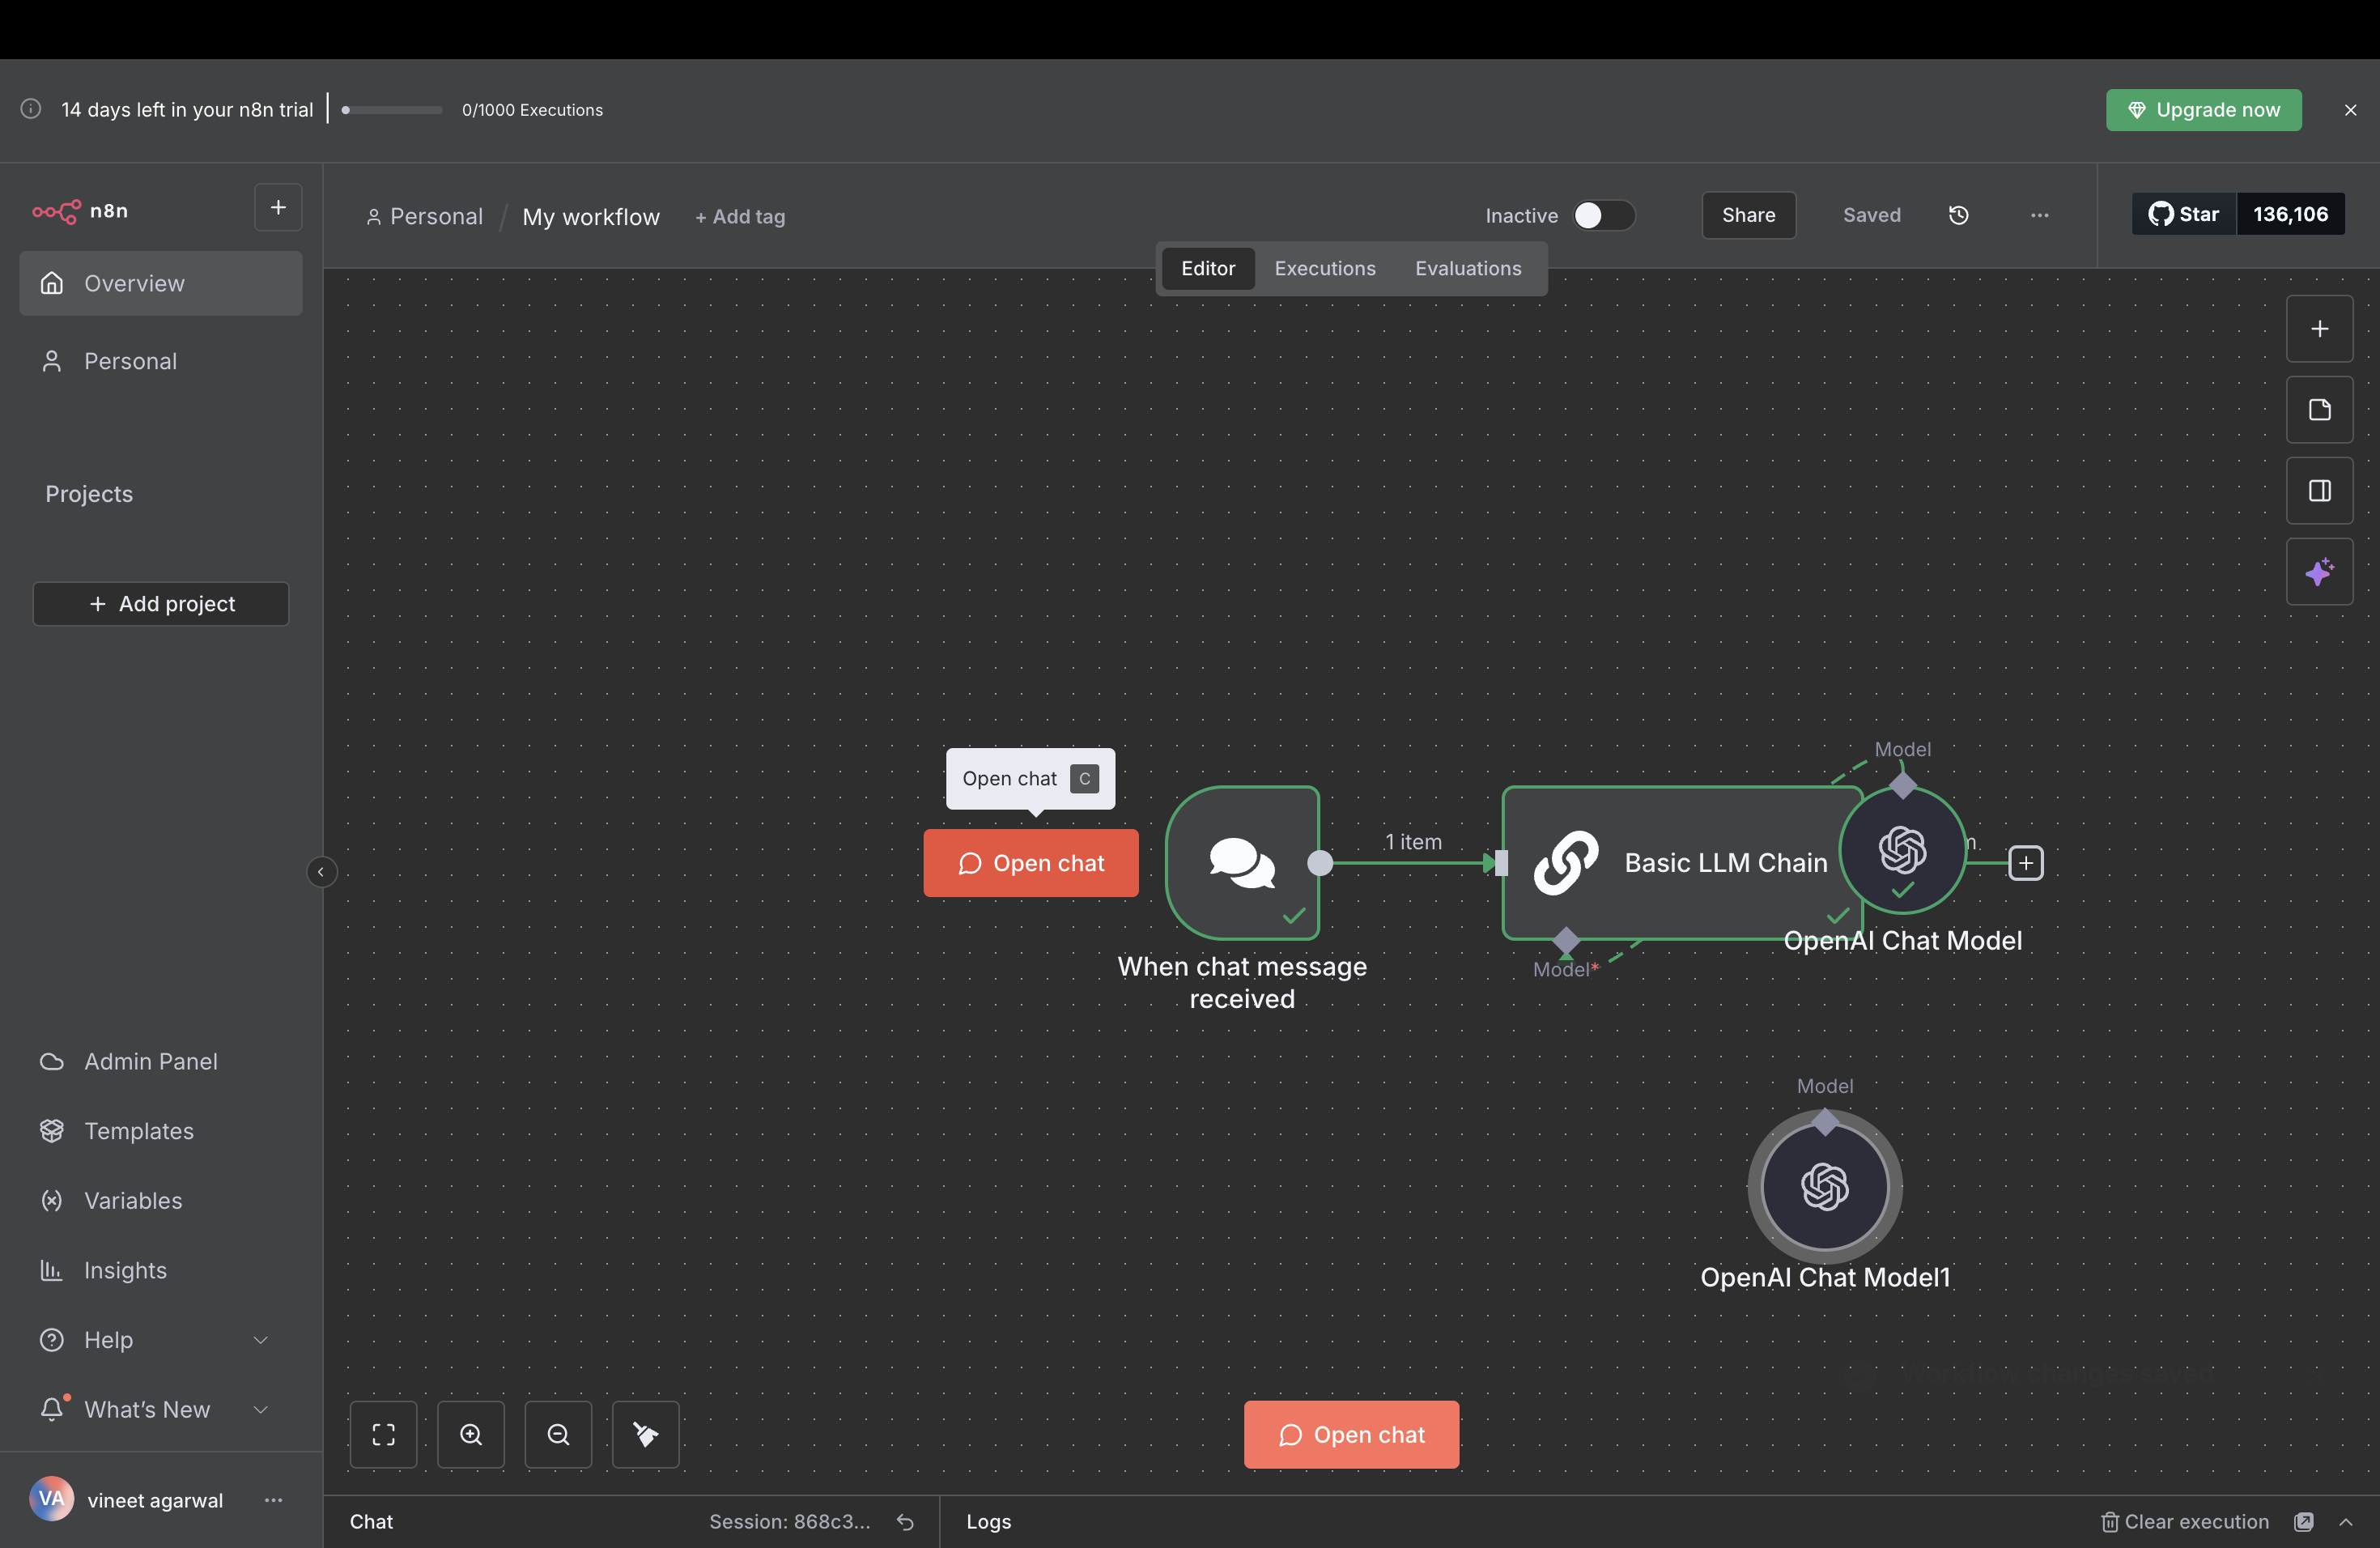Image resolution: width=2380 pixels, height=1548 pixels.
Task: Click the trial executions progress bar
Action: [x=389, y=110]
